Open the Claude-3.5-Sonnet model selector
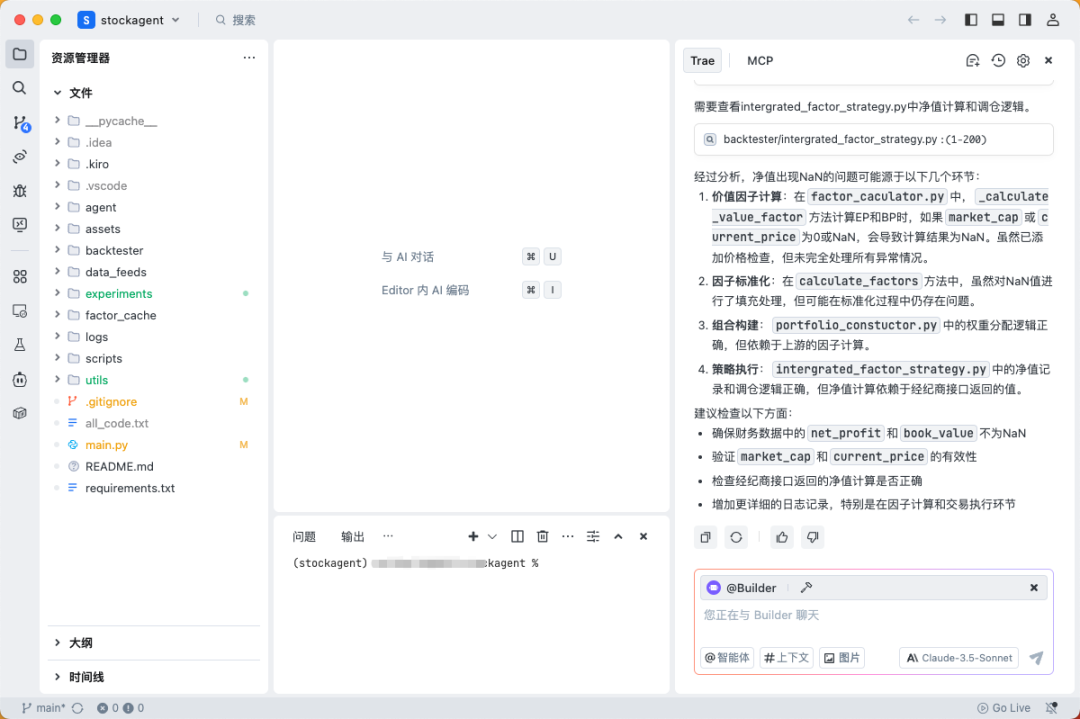Screen dimensions: 1080x719 (959, 658)
